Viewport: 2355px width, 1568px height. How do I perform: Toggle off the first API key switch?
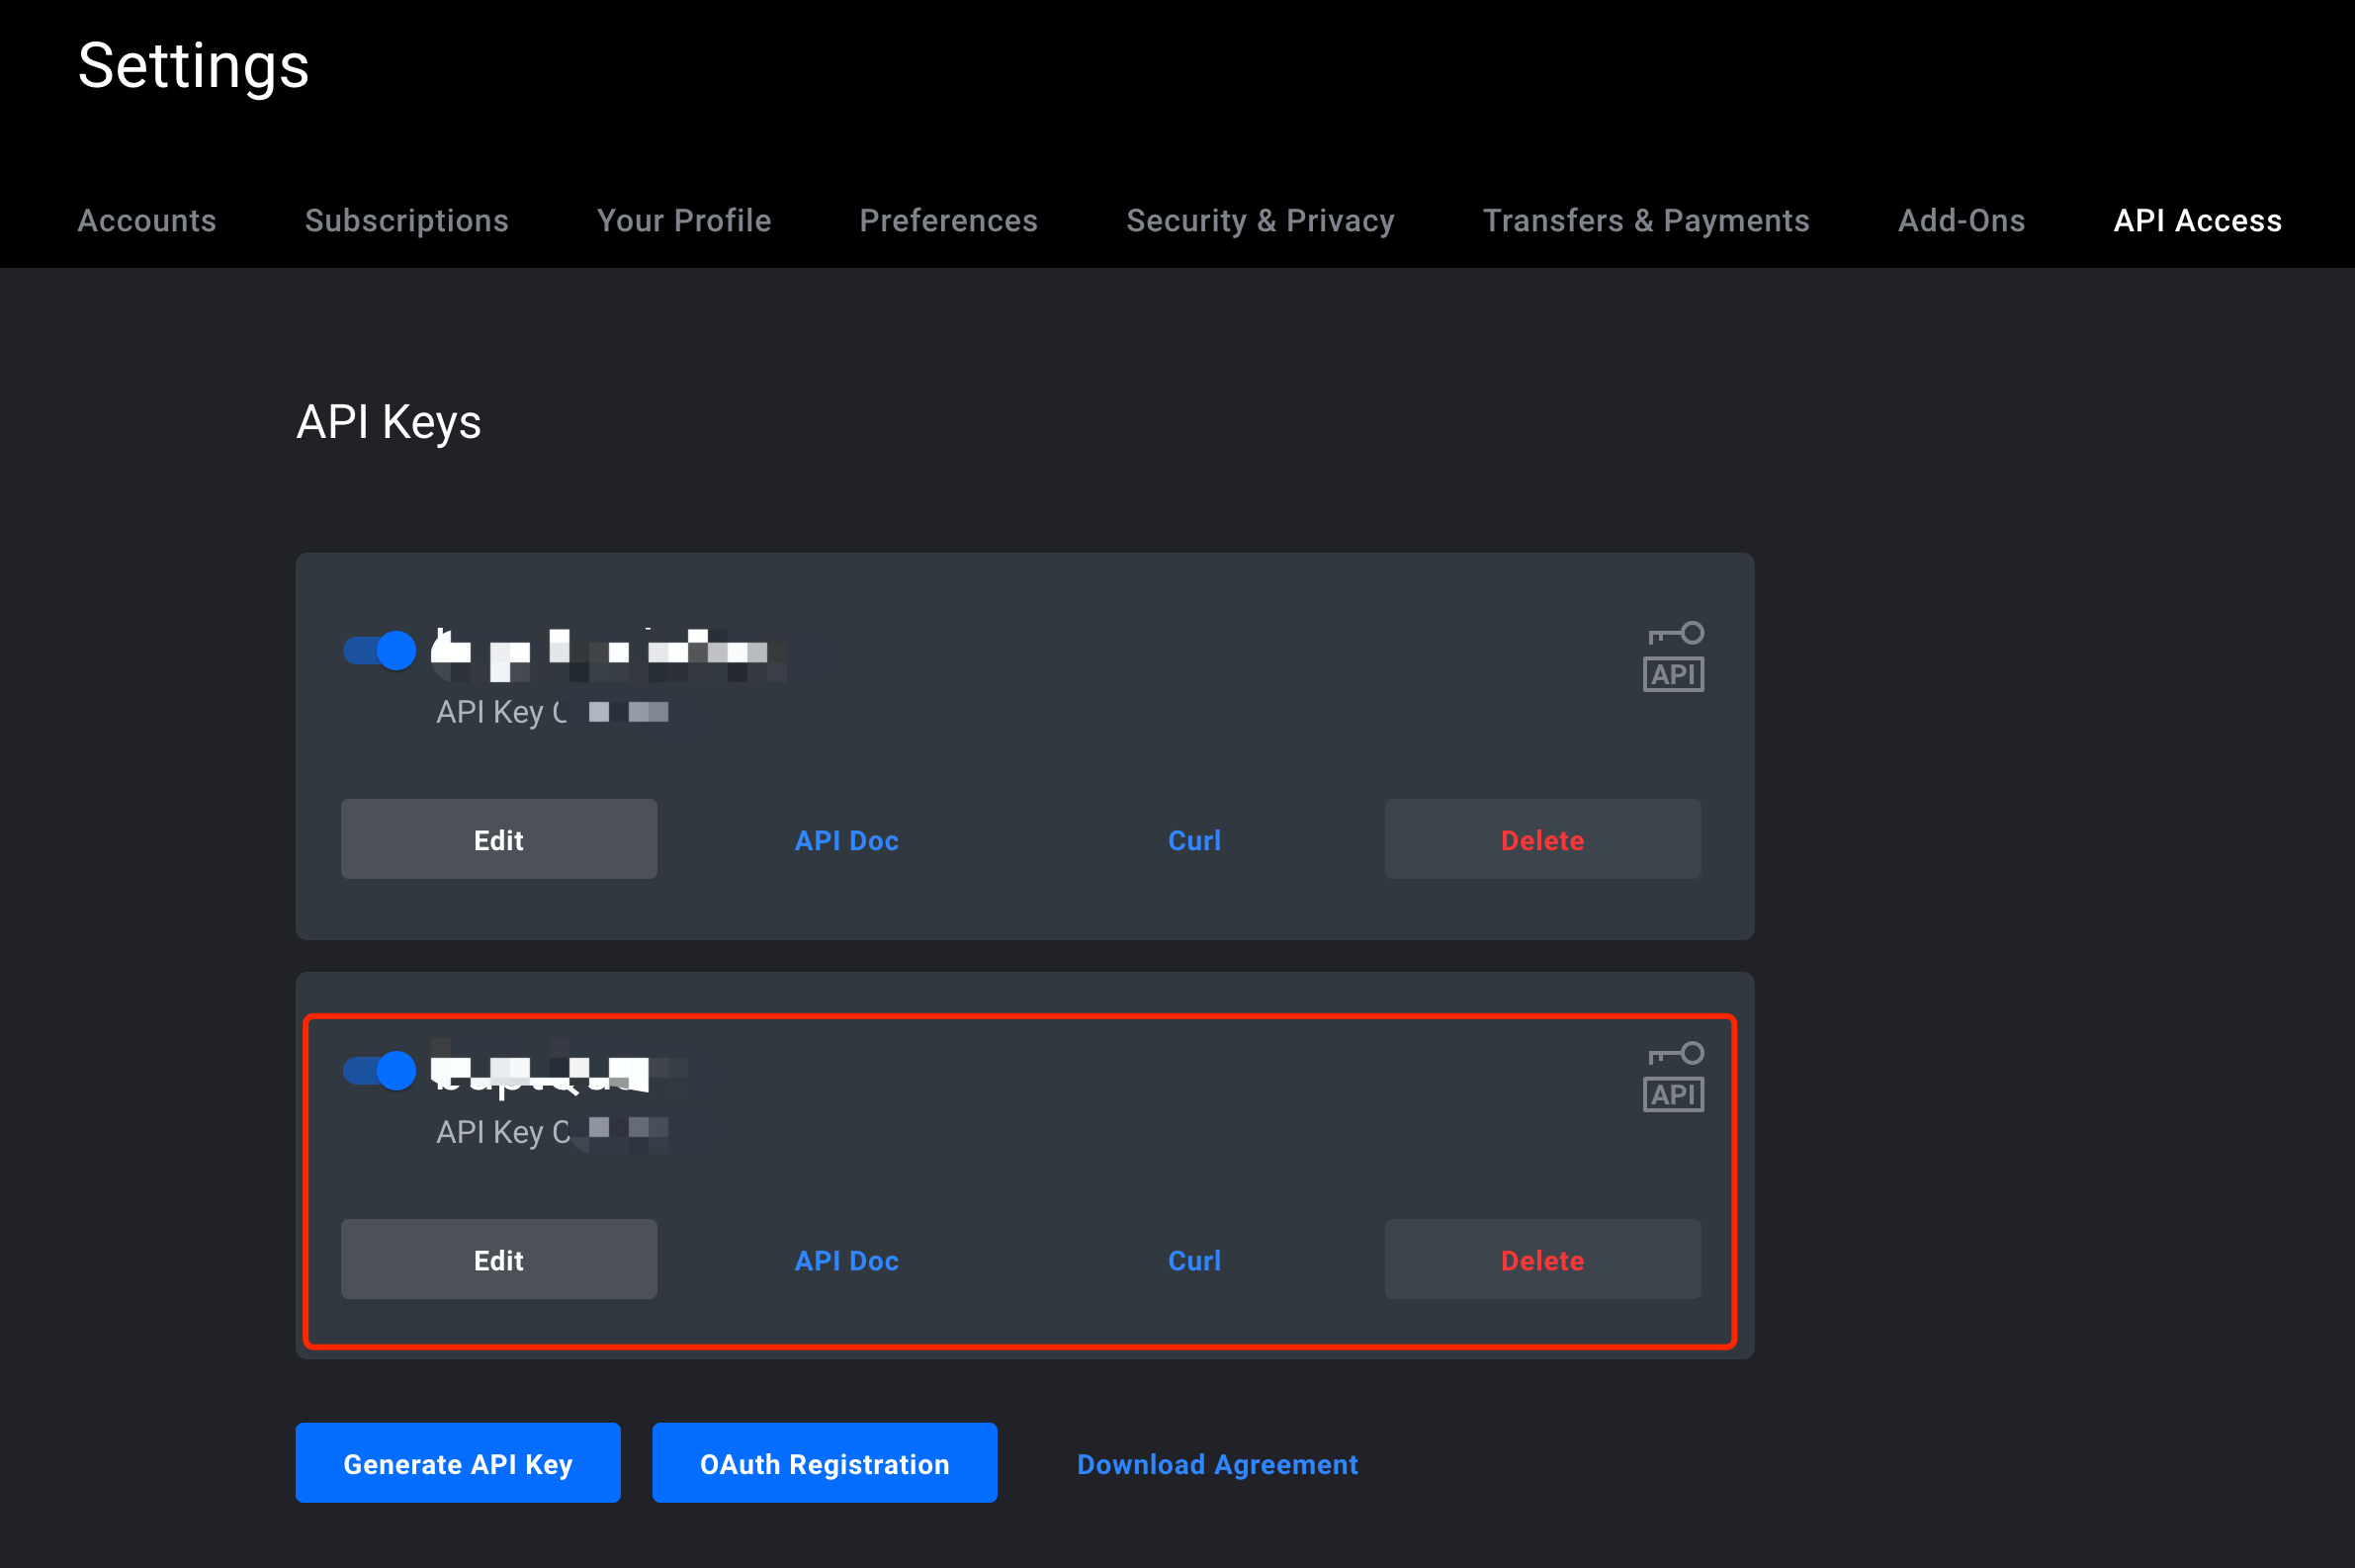click(379, 651)
